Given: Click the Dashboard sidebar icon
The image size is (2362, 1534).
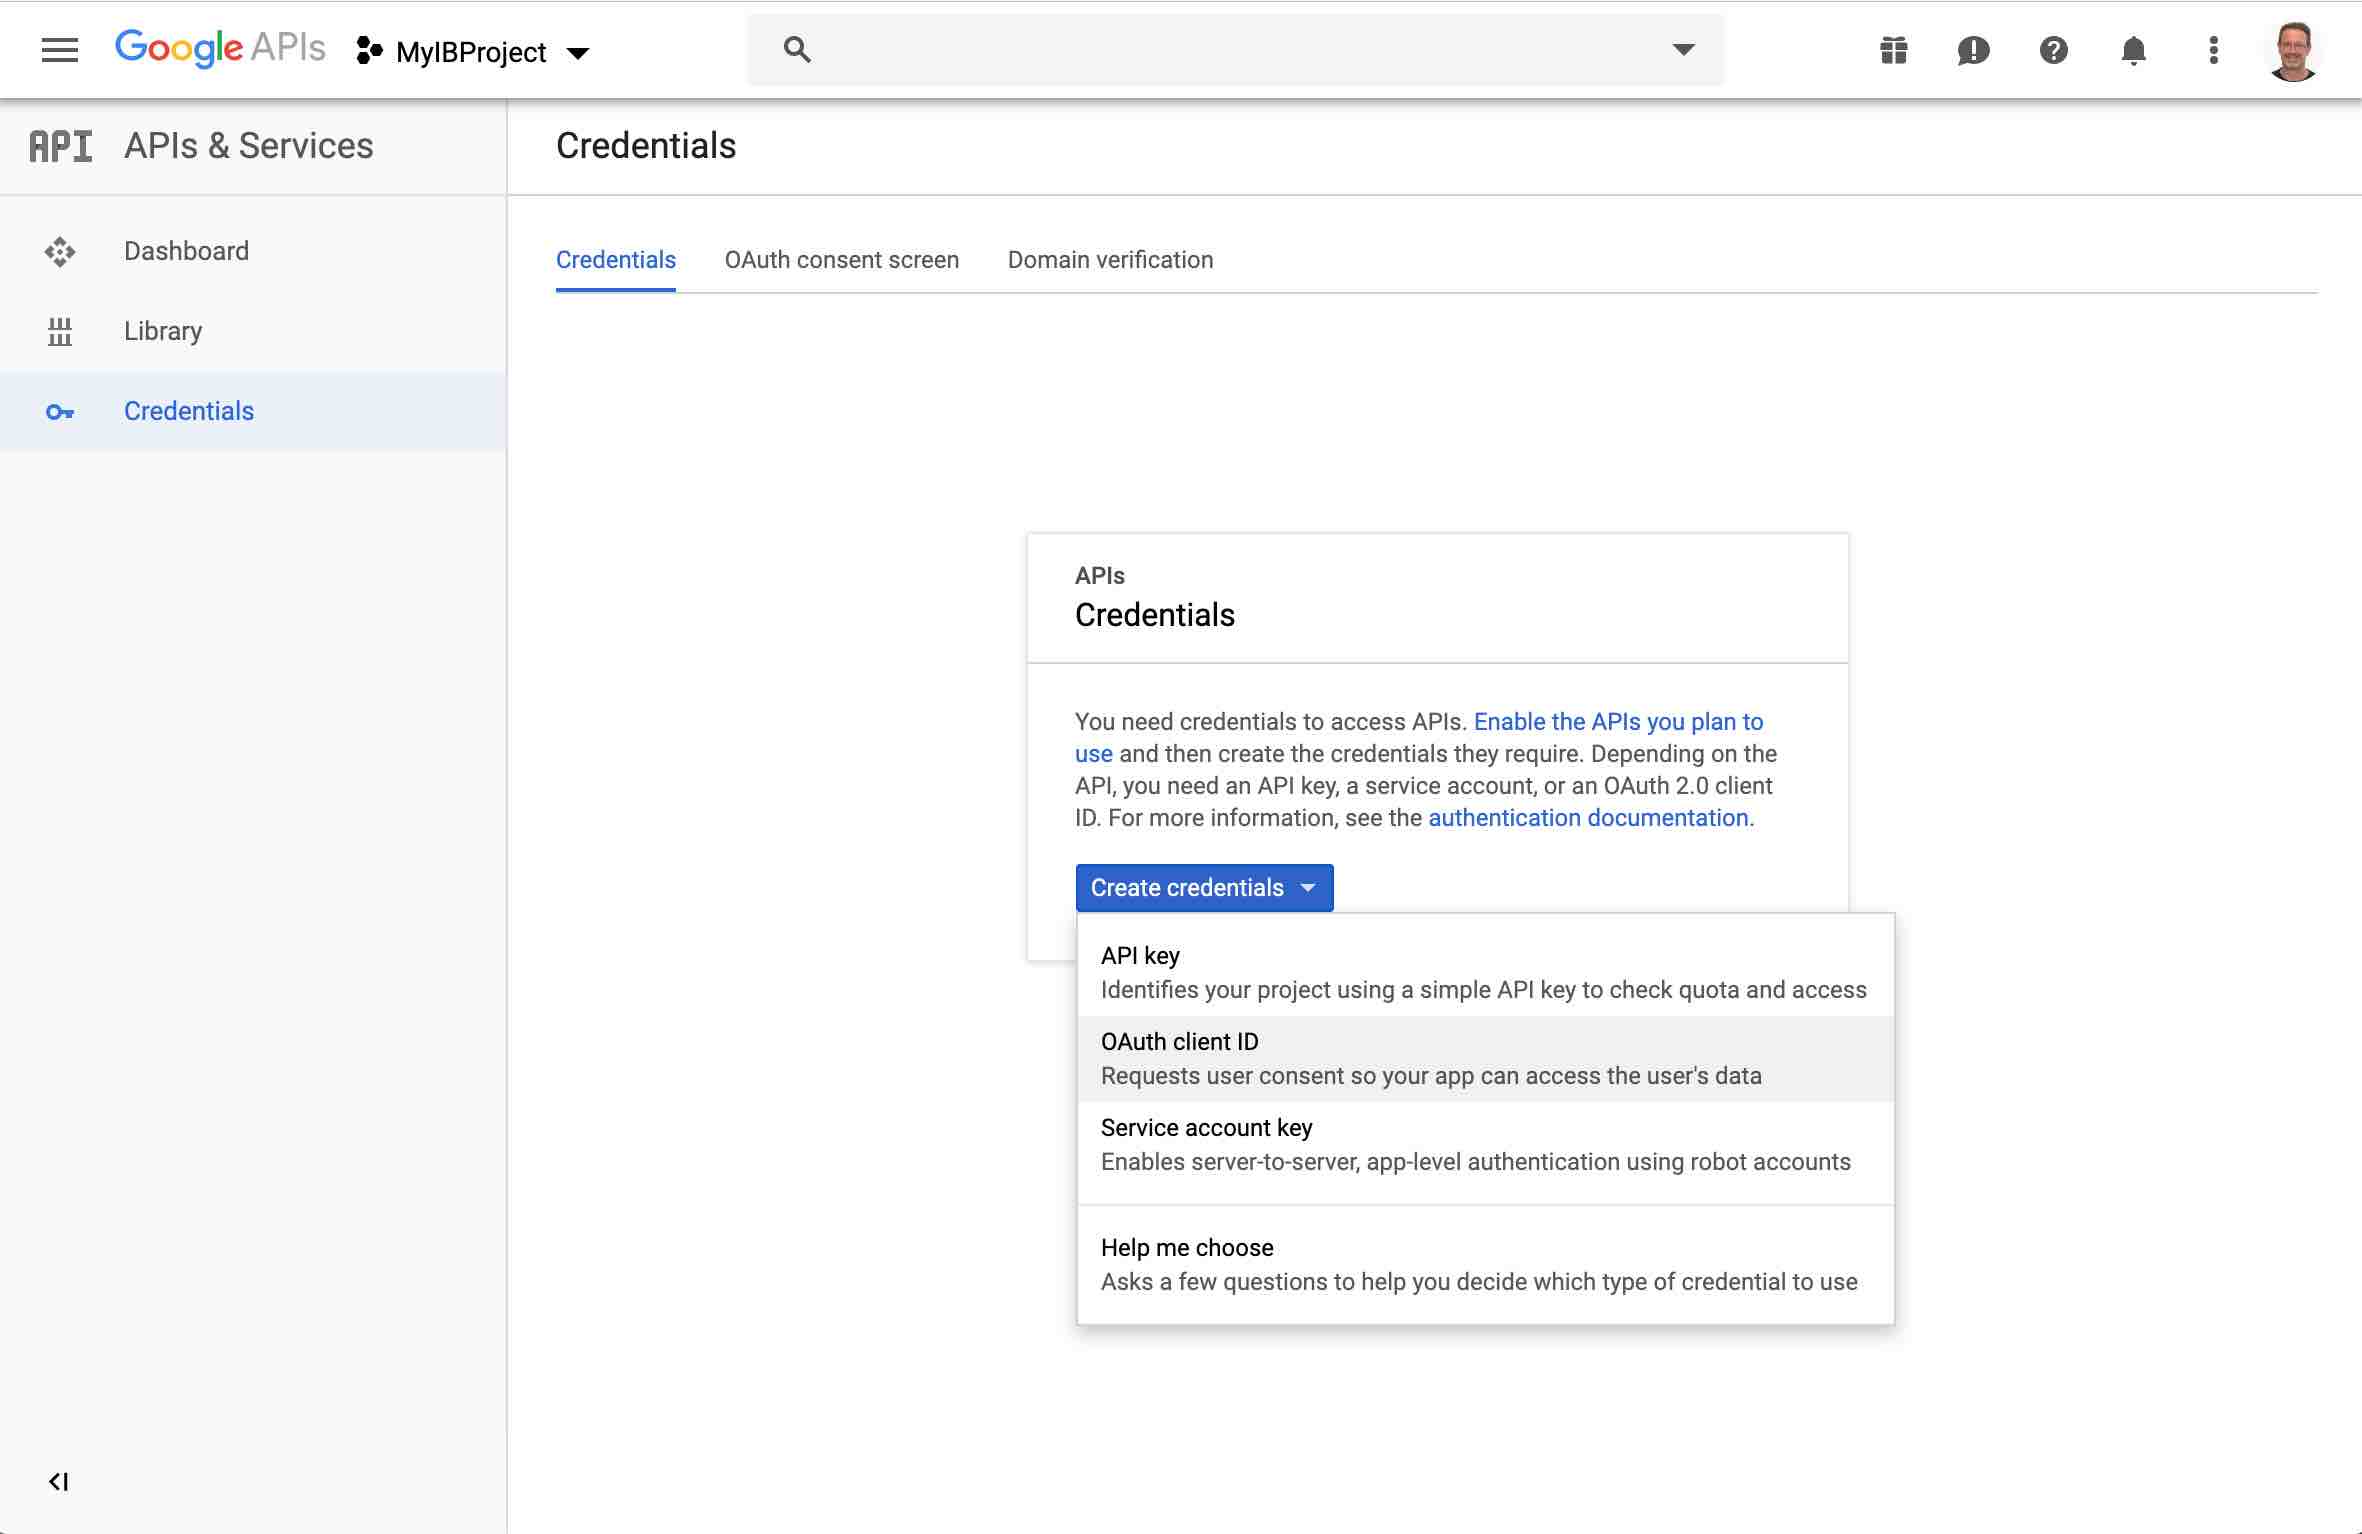Looking at the screenshot, I should [60, 251].
